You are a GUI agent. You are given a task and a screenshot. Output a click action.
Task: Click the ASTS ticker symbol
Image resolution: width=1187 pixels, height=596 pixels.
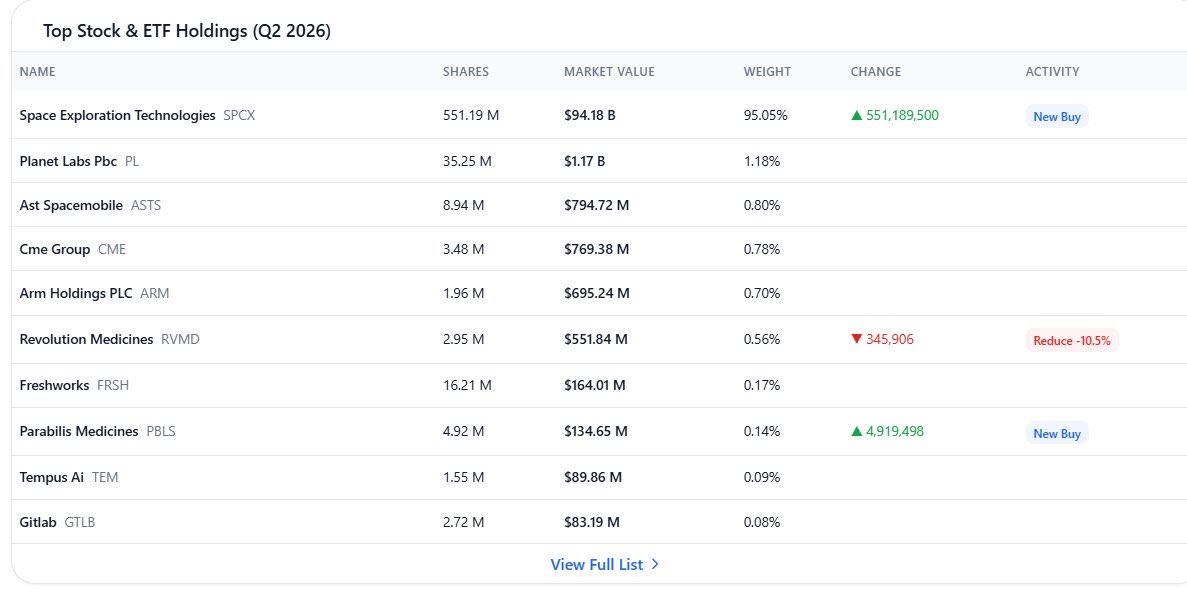tap(145, 204)
